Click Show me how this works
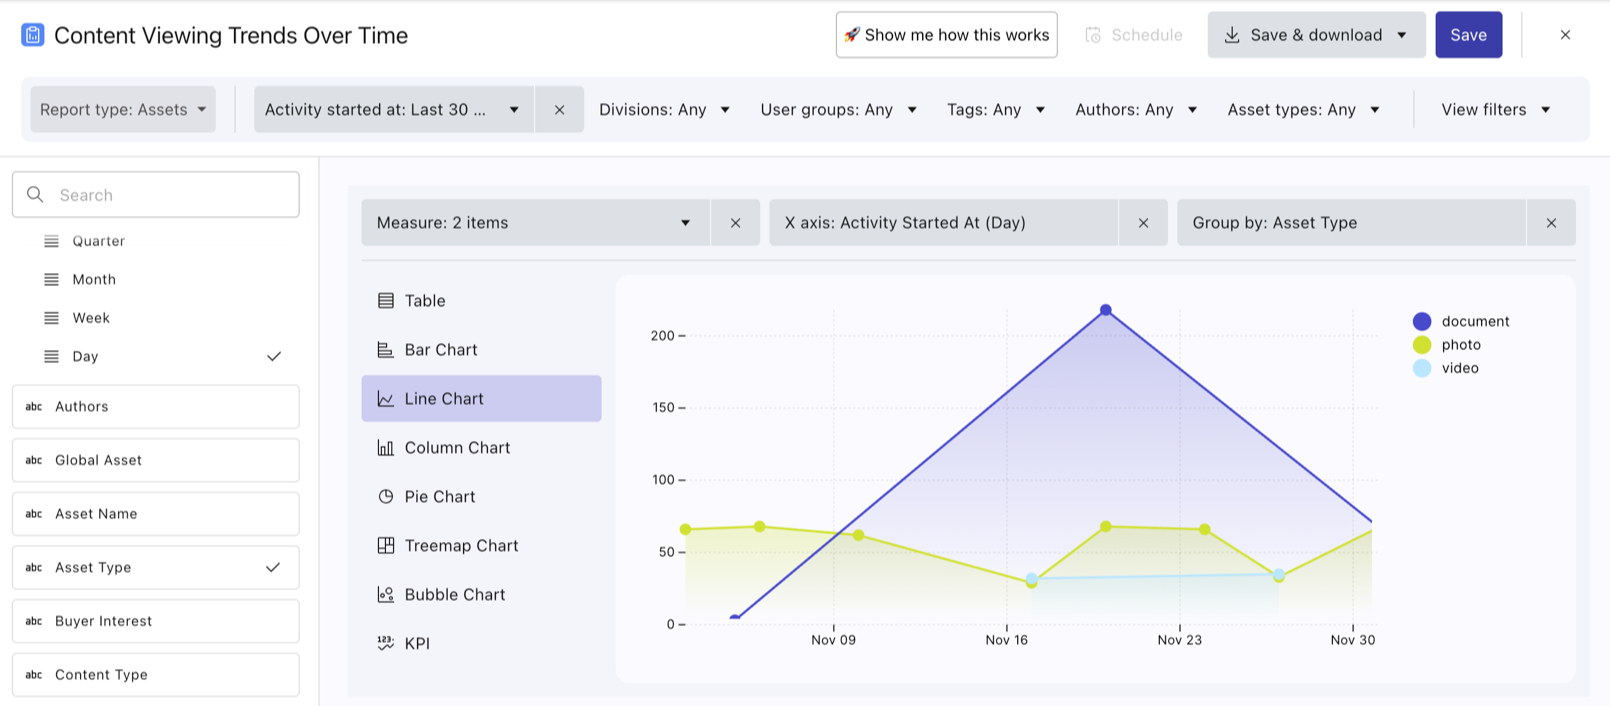The image size is (1610, 706). (x=946, y=35)
